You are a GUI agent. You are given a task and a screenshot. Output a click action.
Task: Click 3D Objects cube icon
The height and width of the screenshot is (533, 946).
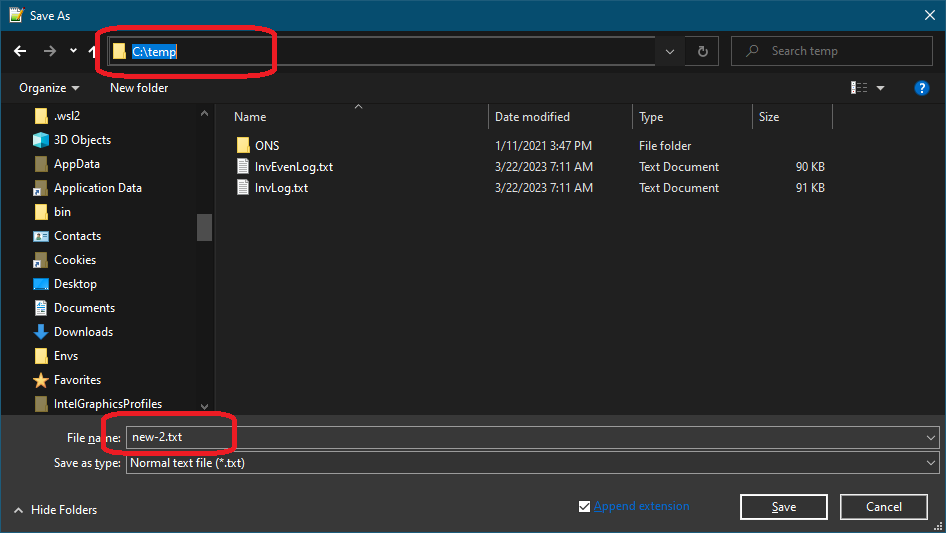(x=41, y=140)
